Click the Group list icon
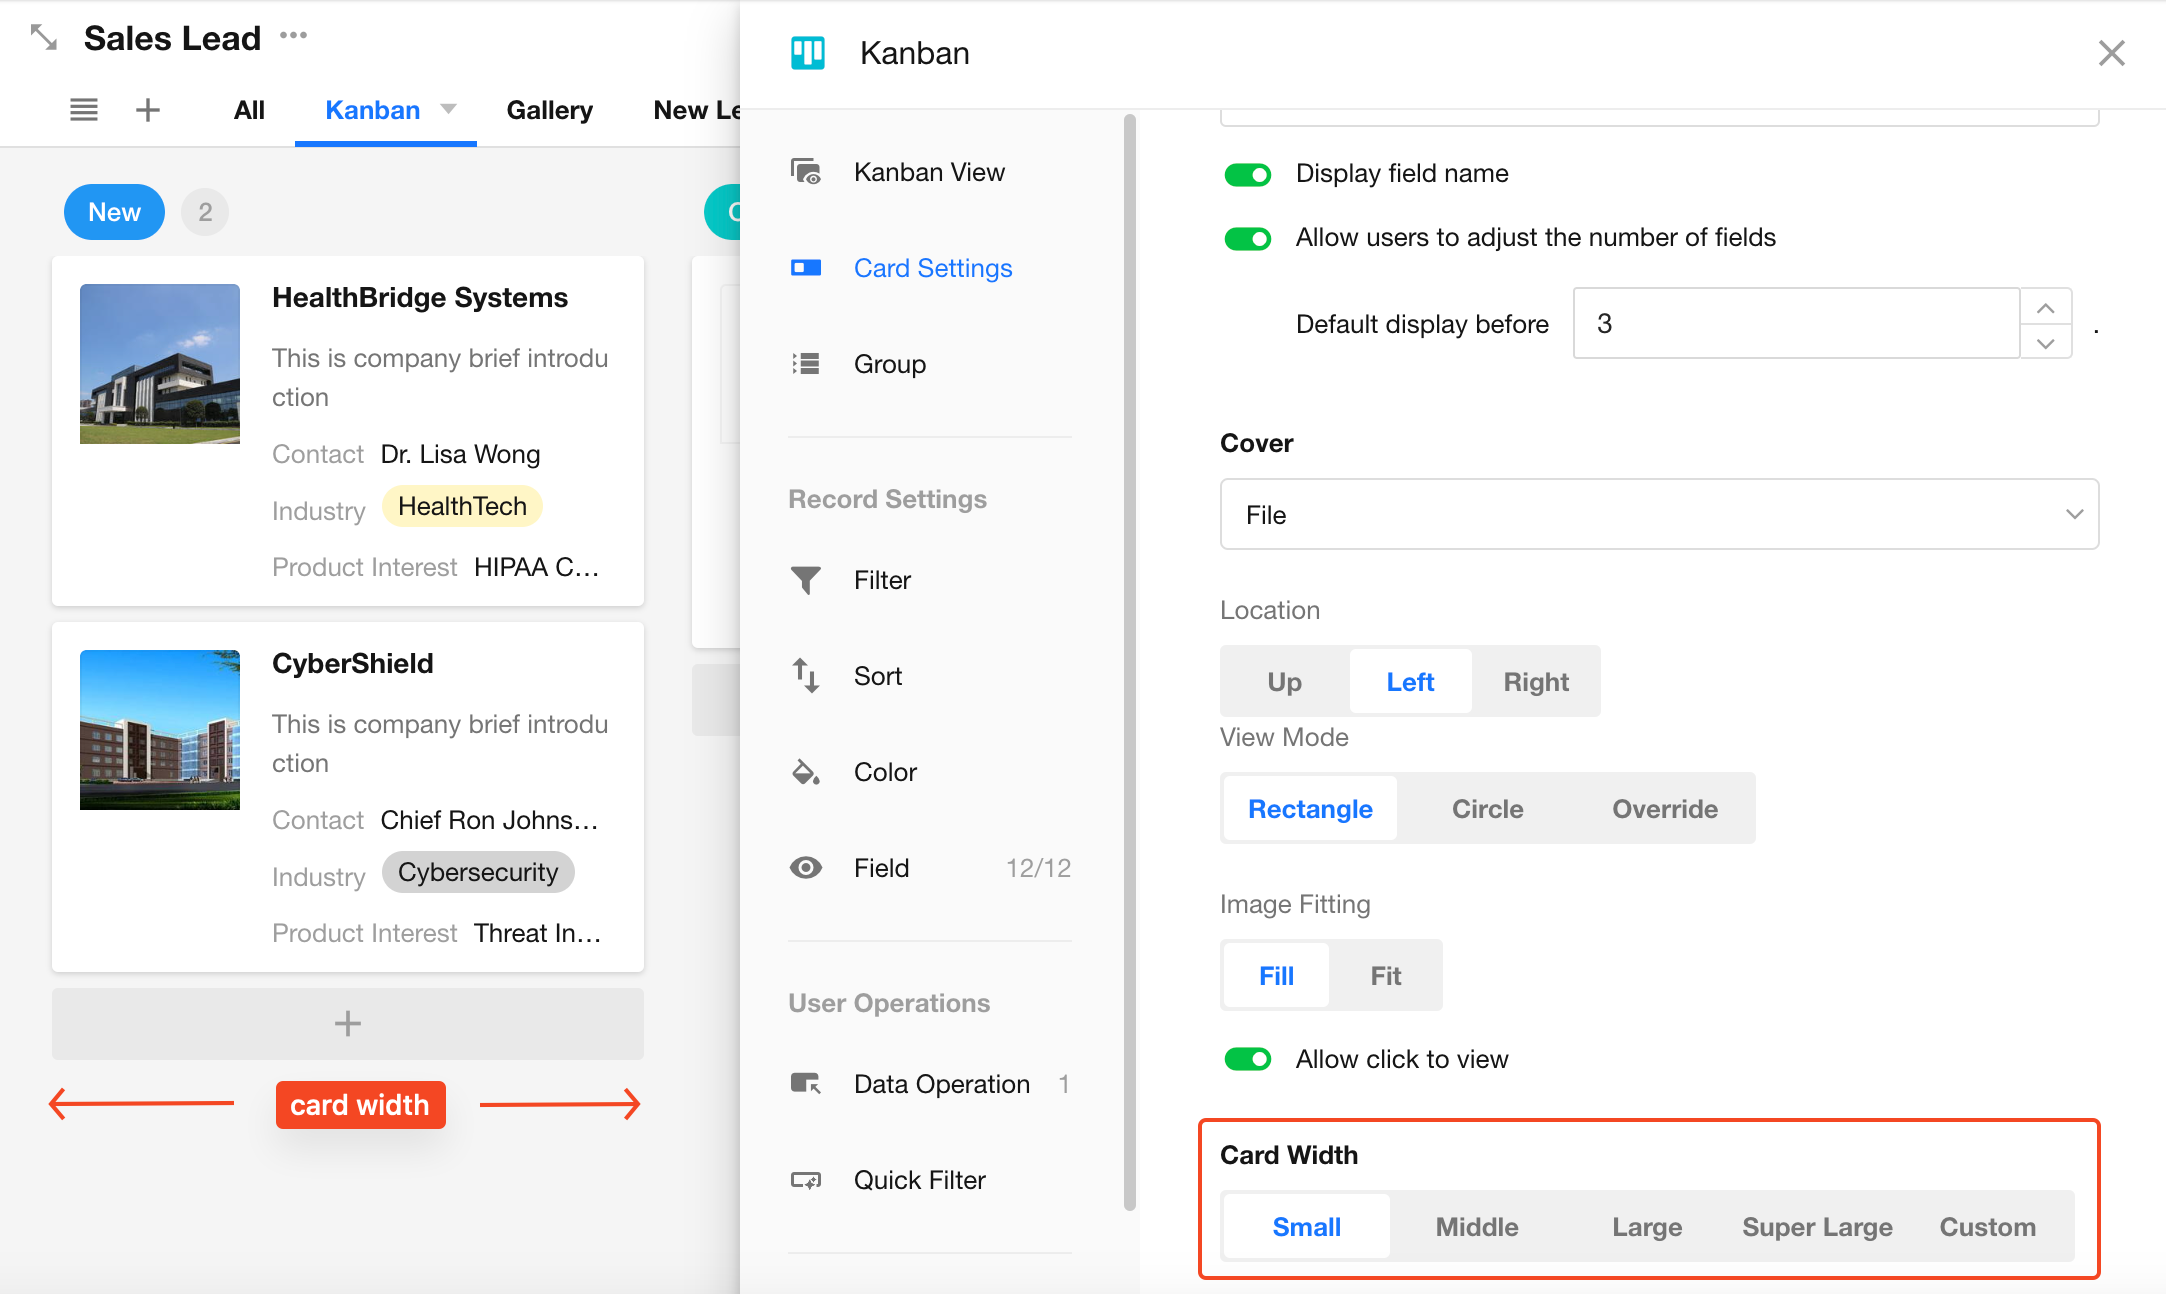 (x=805, y=364)
